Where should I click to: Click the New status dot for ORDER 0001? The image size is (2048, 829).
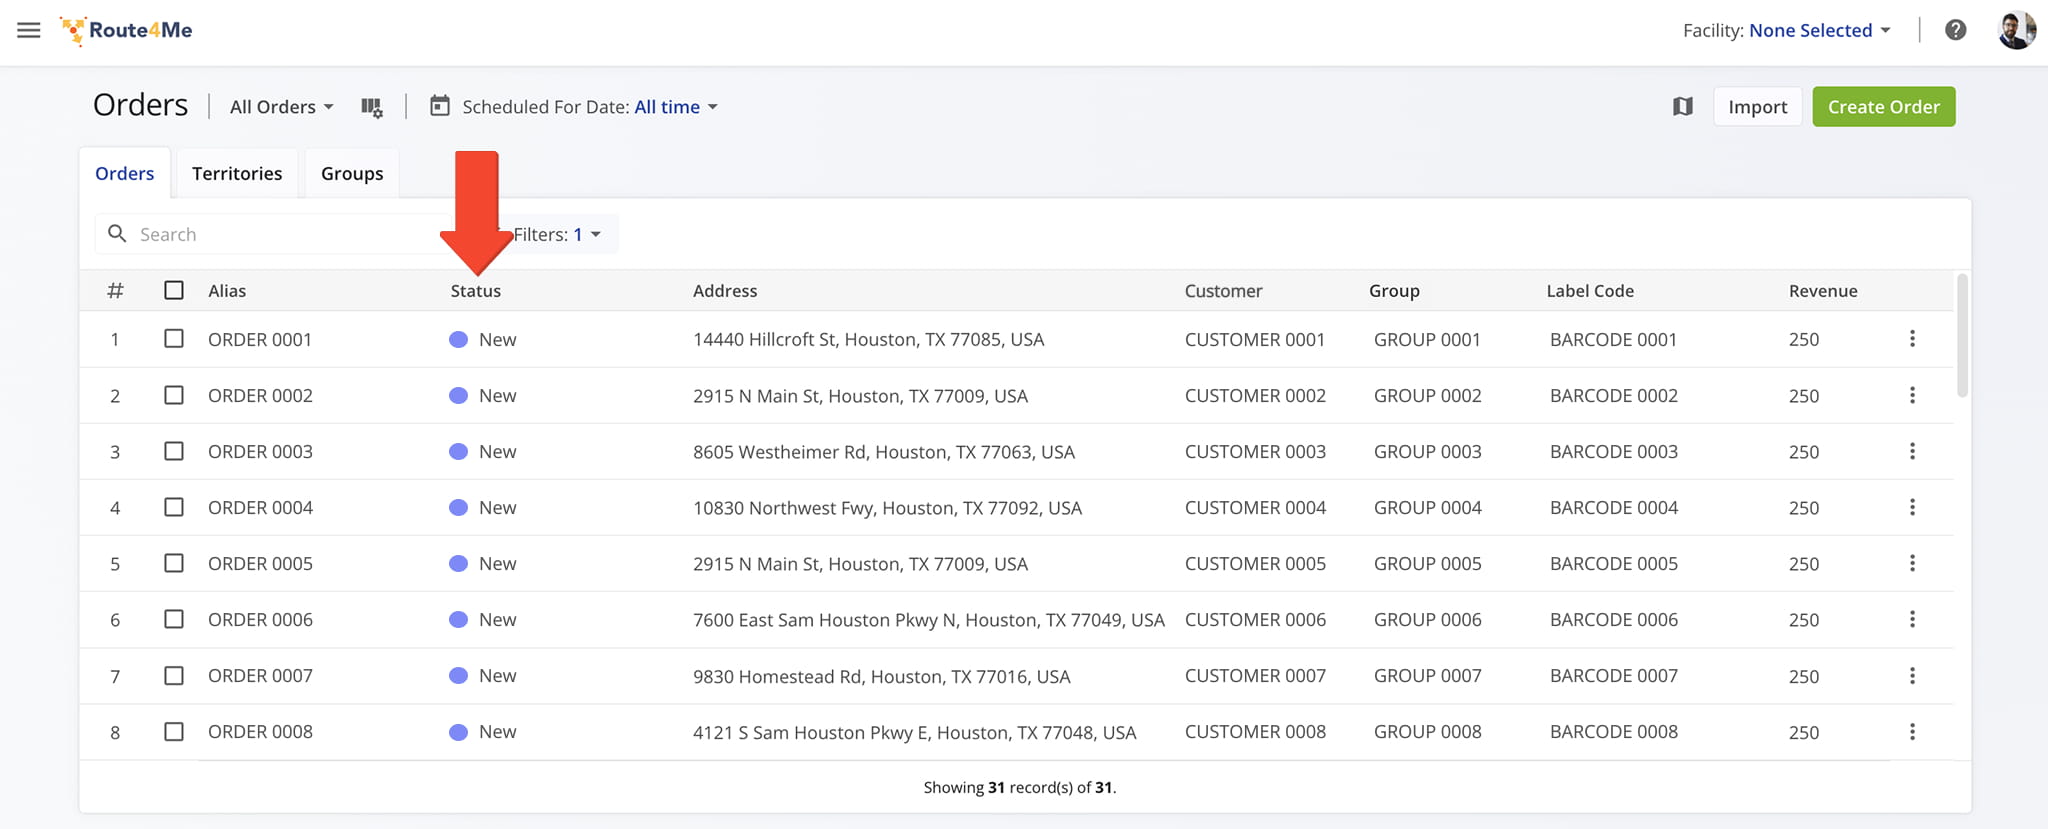pyautogui.click(x=458, y=339)
